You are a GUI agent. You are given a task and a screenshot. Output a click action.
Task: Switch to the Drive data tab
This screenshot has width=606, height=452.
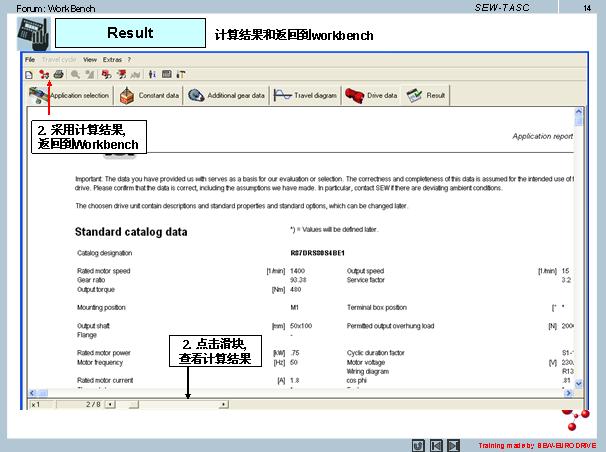[371, 95]
